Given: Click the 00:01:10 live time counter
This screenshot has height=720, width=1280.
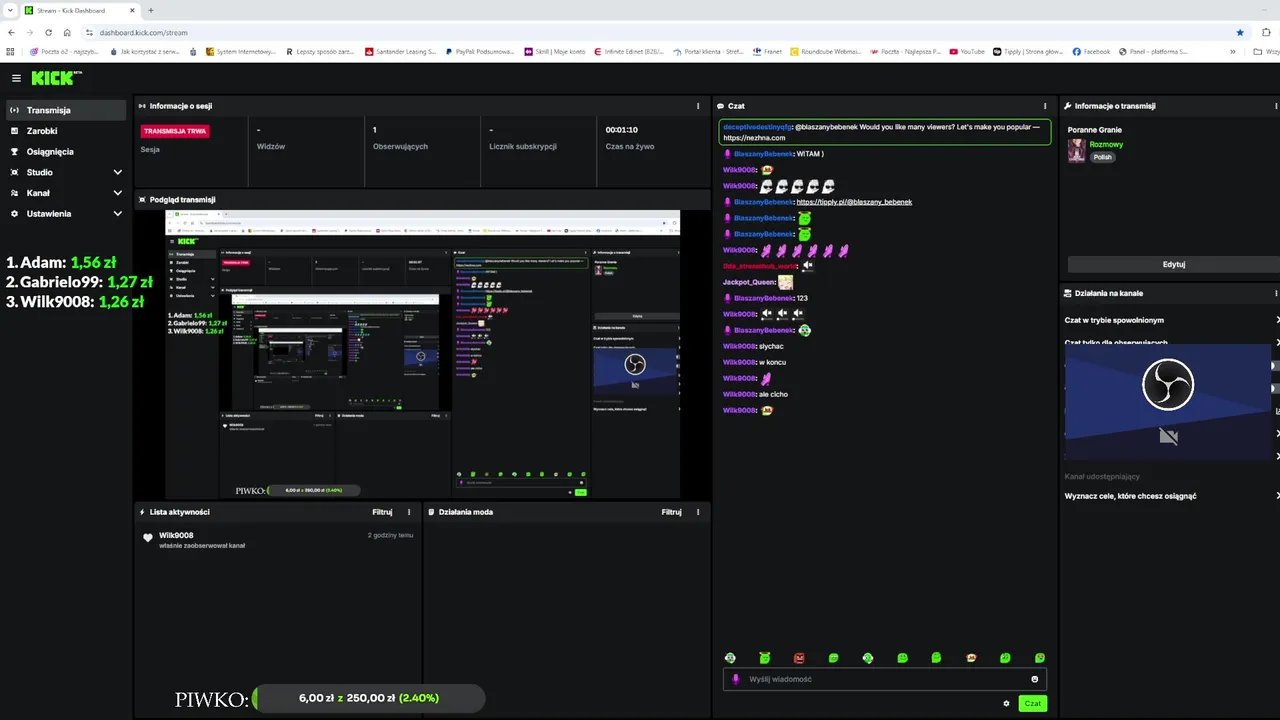Looking at the screenshot, I should click(x=621, y=130).
